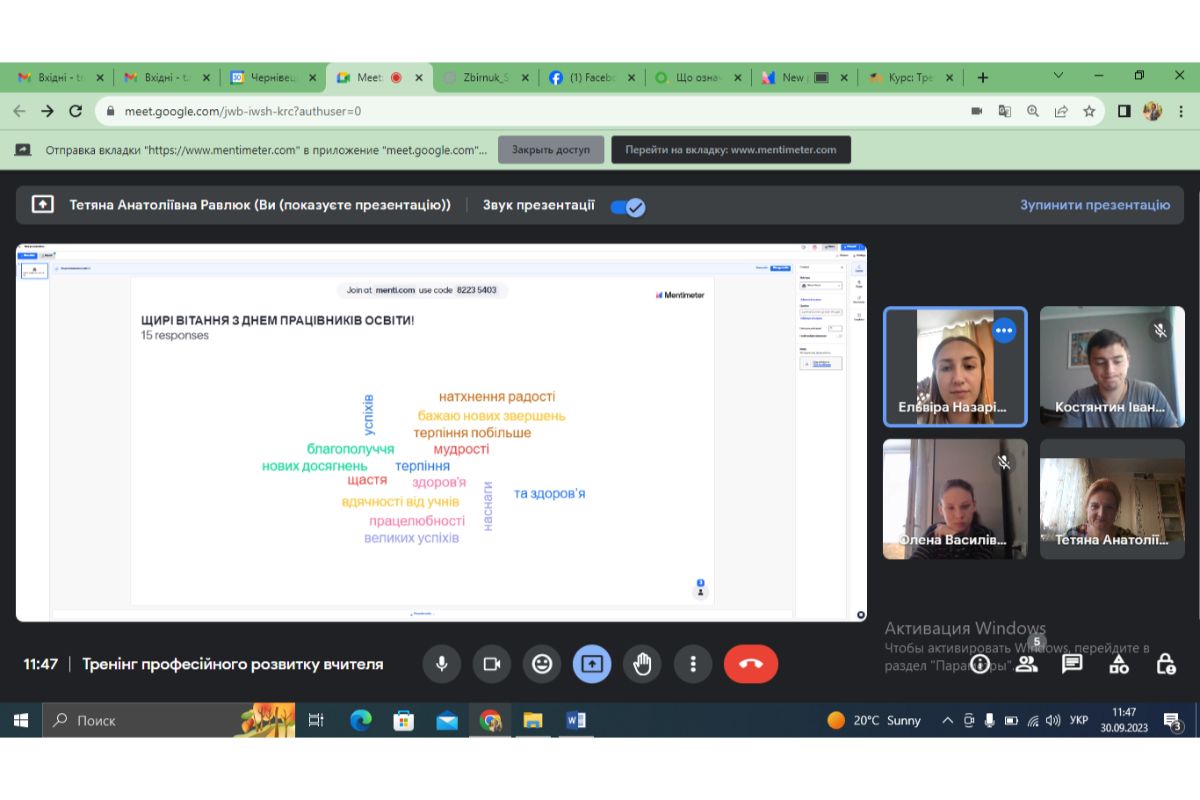Click Закрыть доступ button
The height and width of the screenshot is (800, 1200).
pyautogui.click(x=551, y=150)
